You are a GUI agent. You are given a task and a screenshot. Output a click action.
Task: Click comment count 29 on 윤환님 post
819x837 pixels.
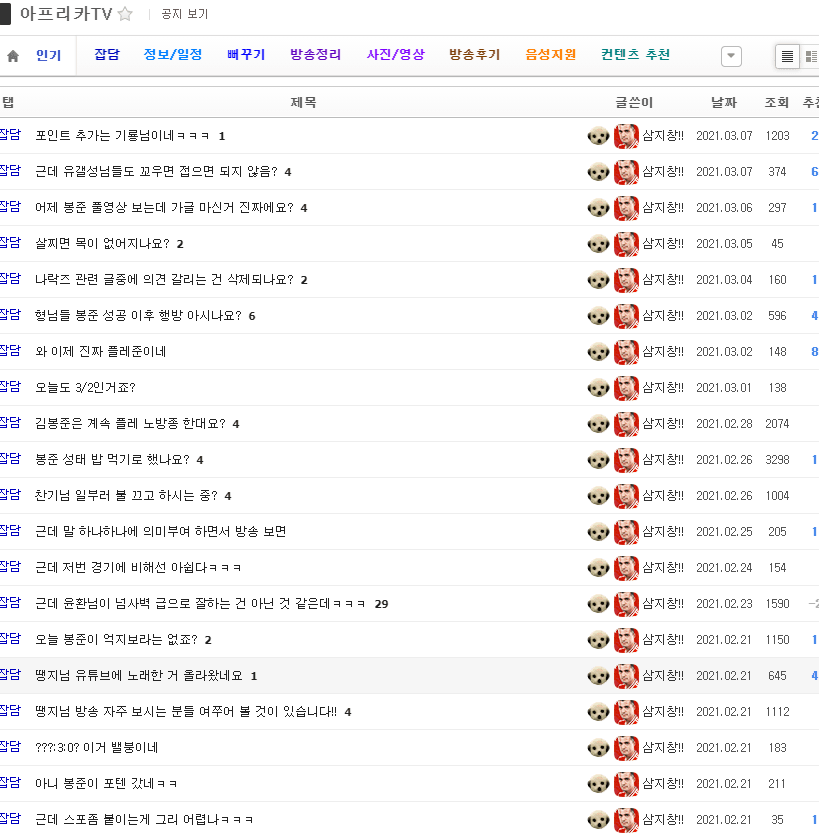click(381, 604)
